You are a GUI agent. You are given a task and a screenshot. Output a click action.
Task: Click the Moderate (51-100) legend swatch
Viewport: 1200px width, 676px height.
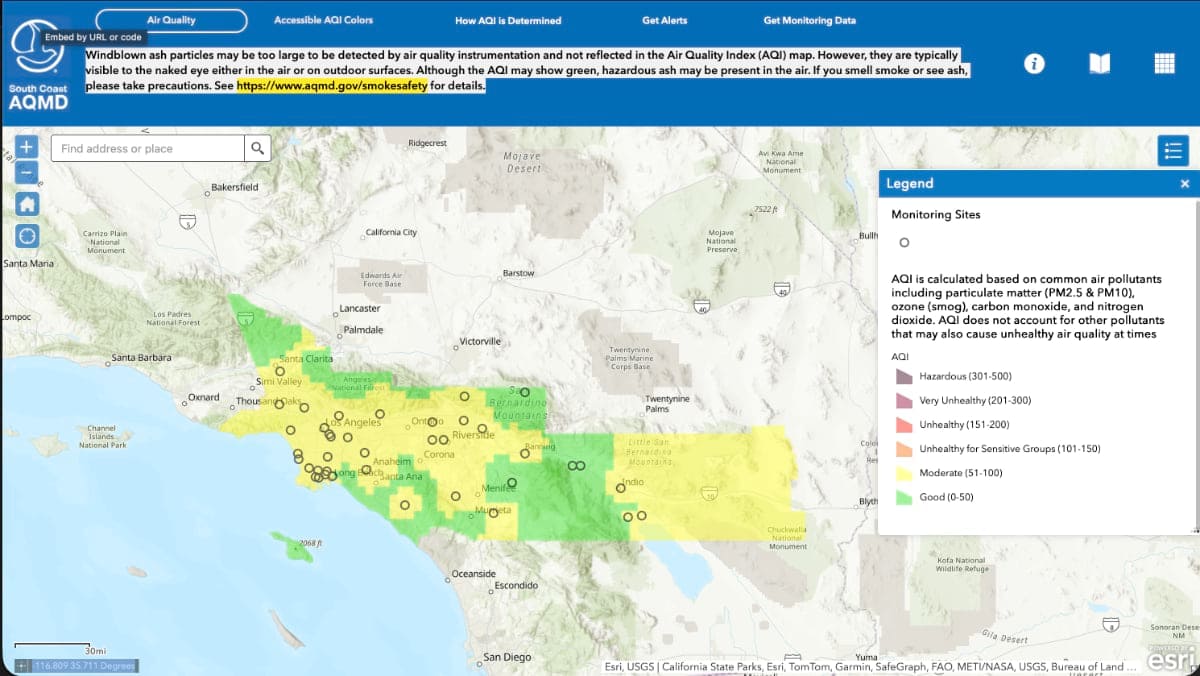903,473
